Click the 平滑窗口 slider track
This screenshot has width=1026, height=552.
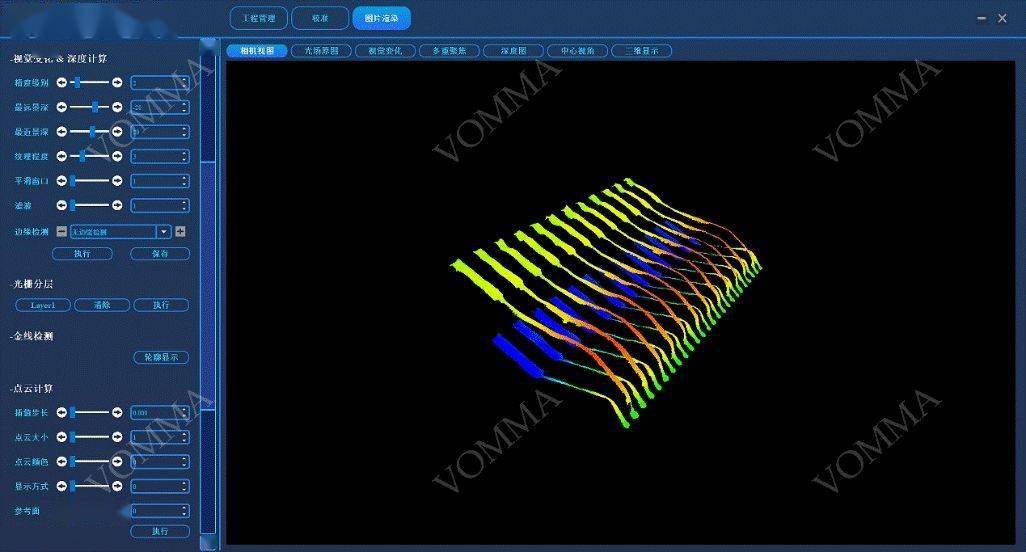click(x=89, y=181)
